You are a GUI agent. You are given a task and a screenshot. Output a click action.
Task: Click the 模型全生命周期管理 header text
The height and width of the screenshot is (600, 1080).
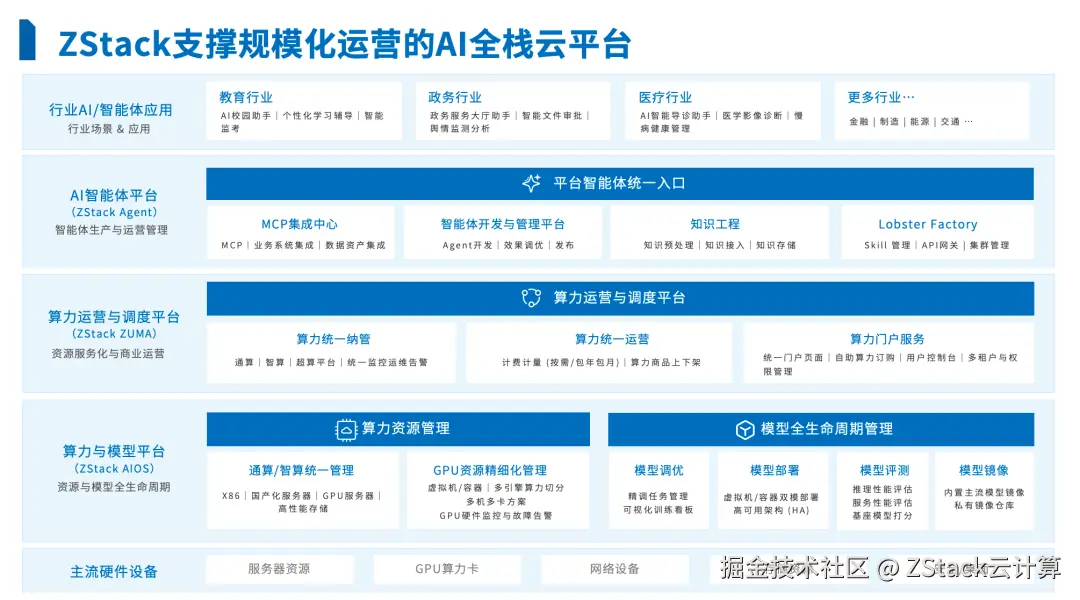pos(827,428)
